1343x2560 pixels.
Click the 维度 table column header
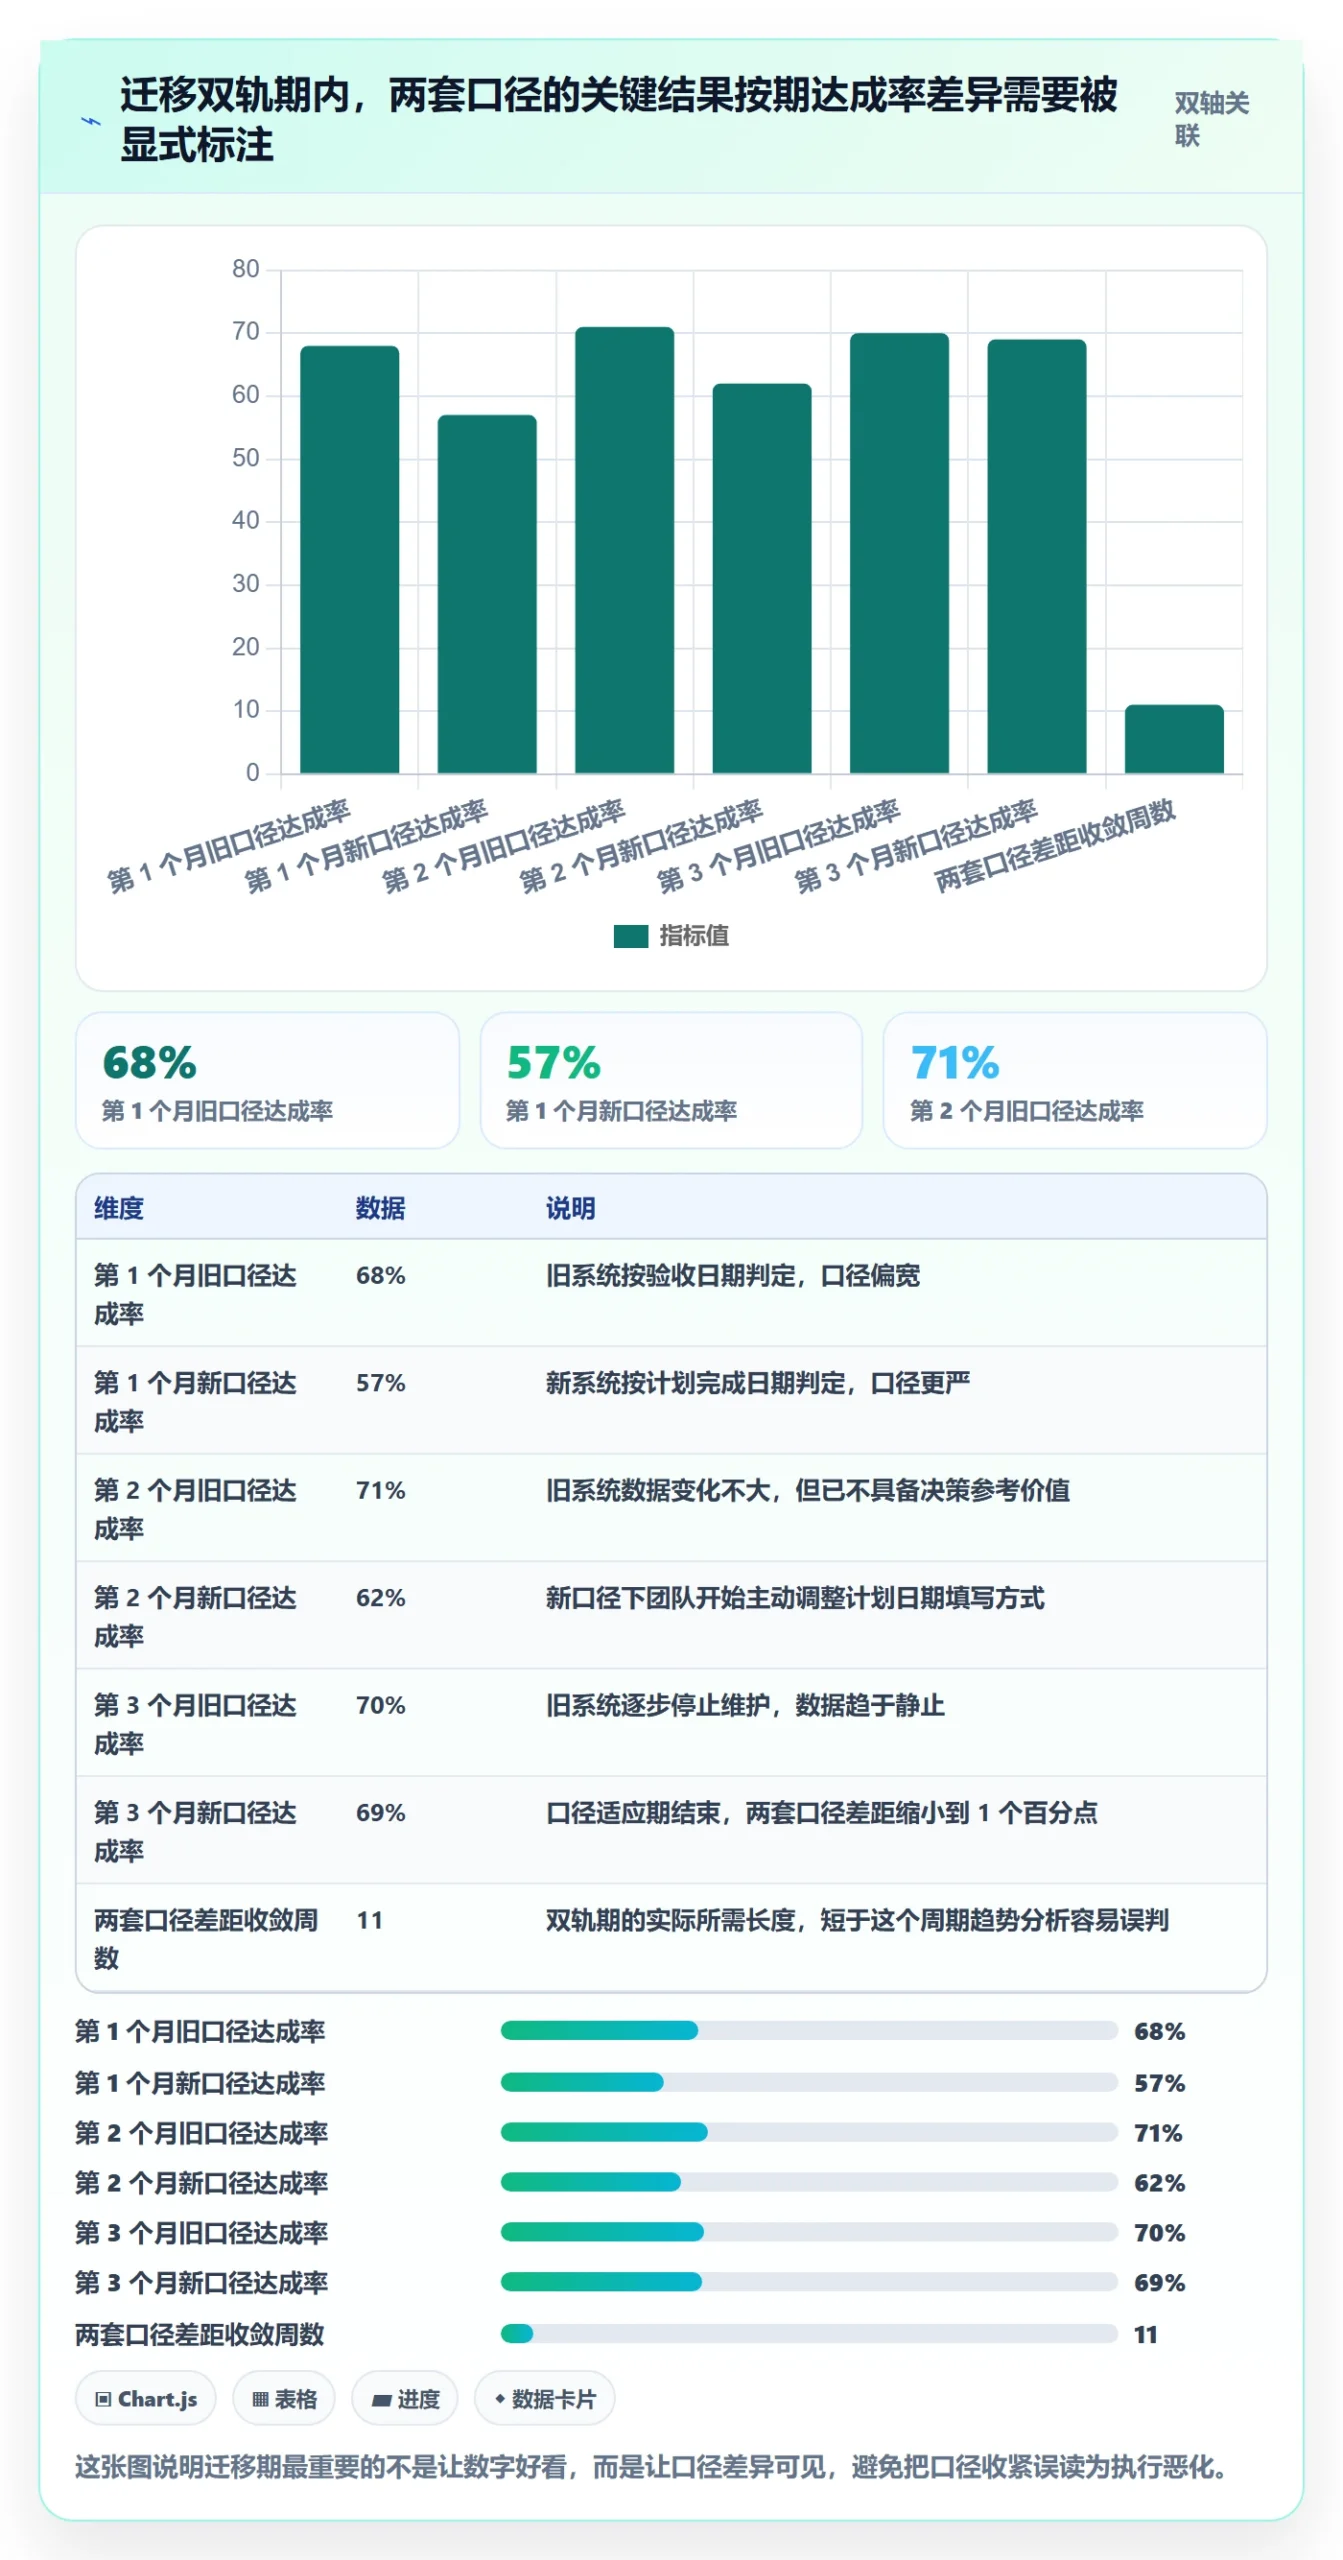point(119,1208)
